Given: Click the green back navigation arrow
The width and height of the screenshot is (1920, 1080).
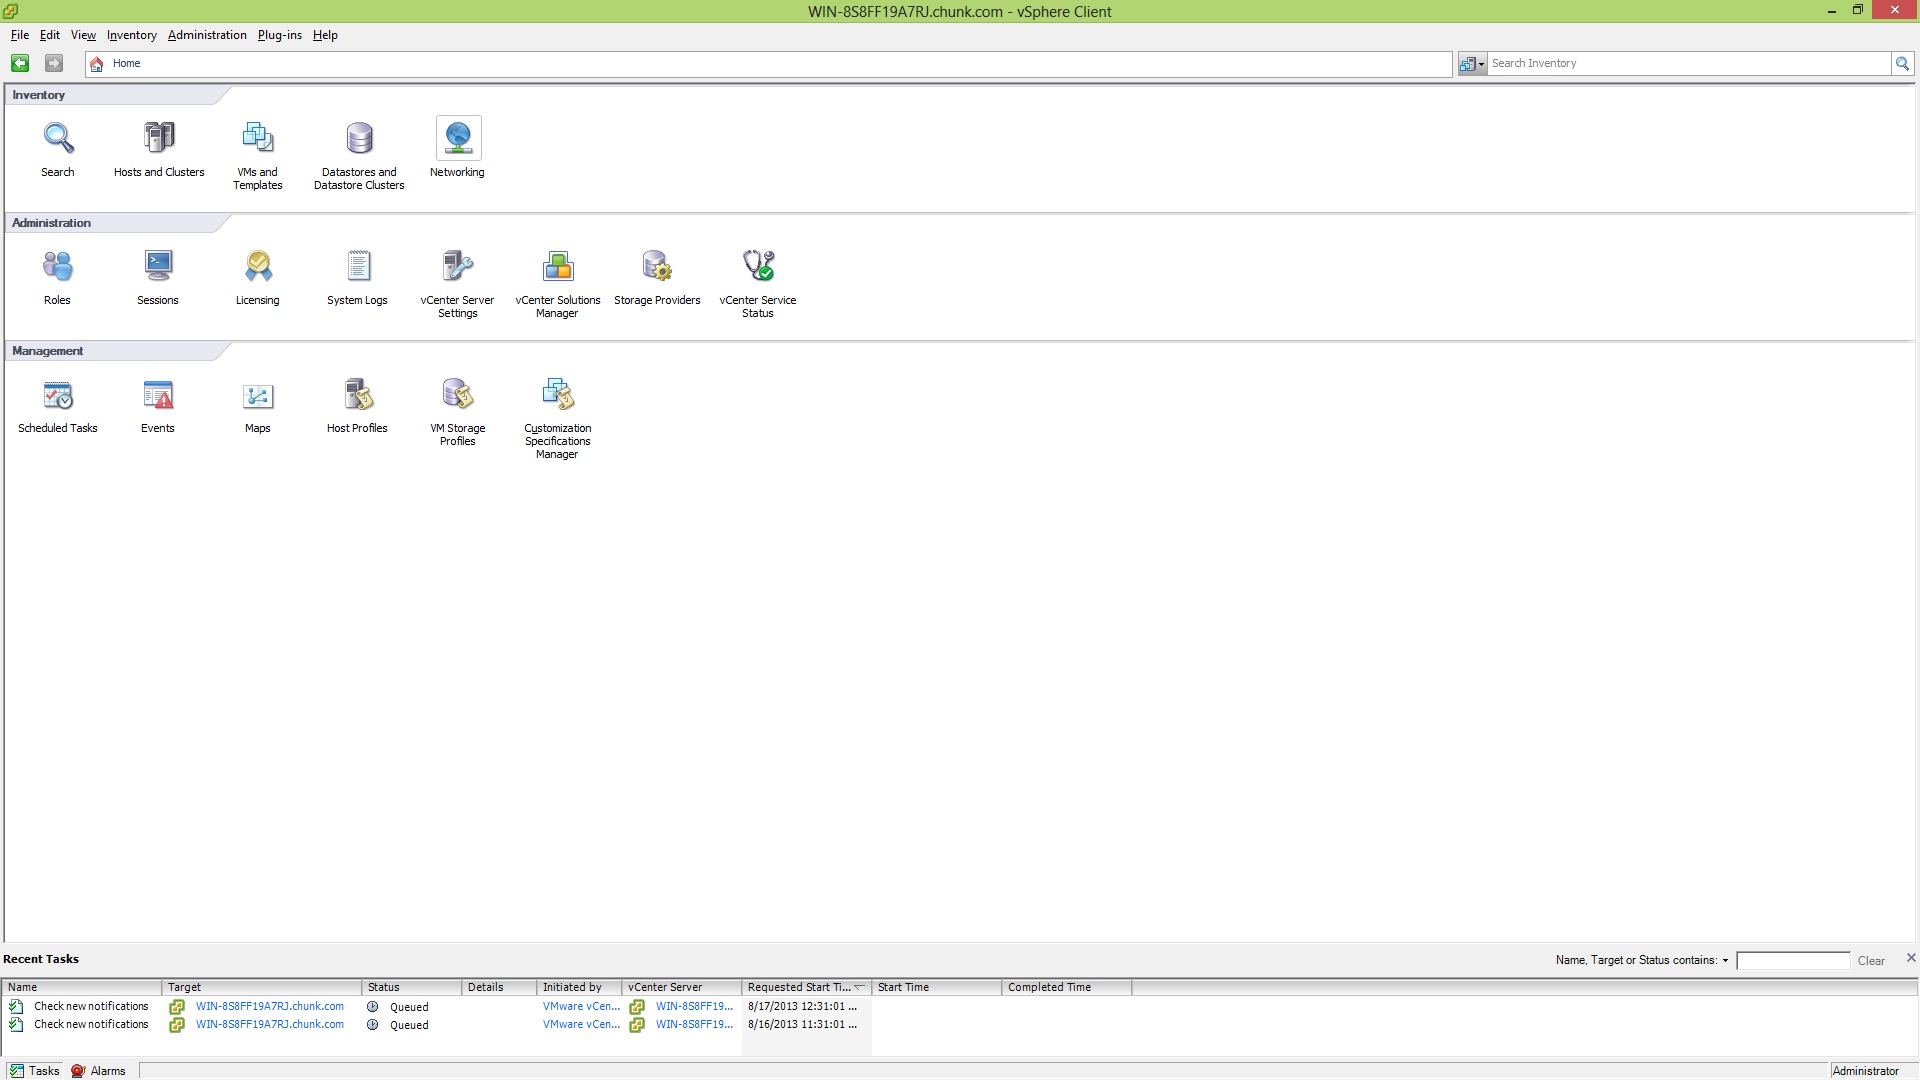Looking at the screenshot, I should (x=20, y=63).
